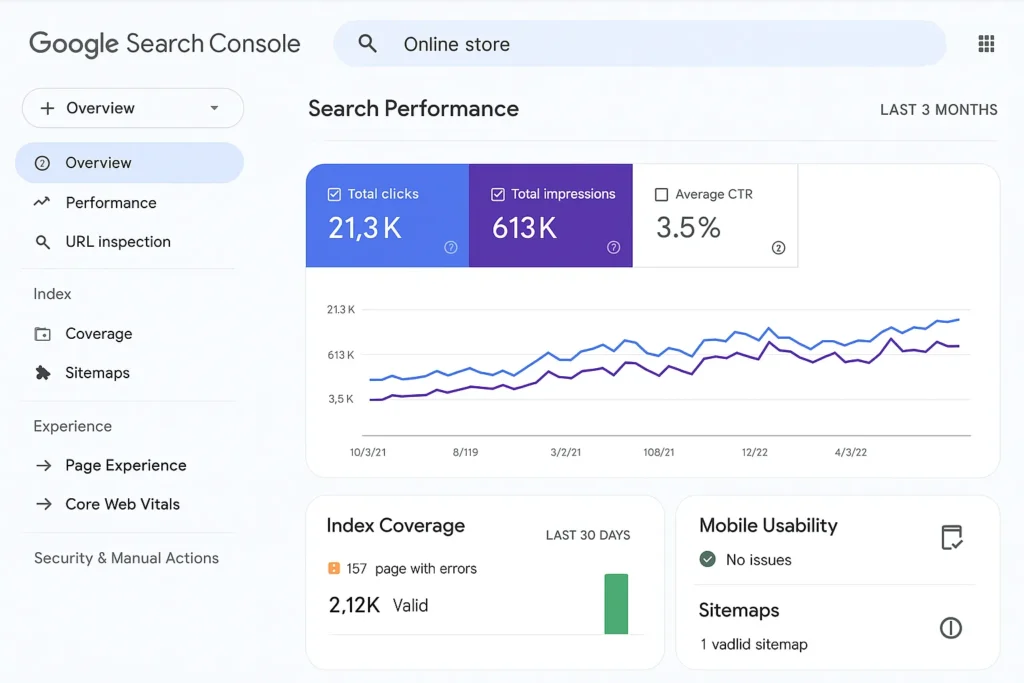The height and width of the screenshot is (683, 1024).
Task: Click the 613 K y-axis label
Action: [341, 355]
